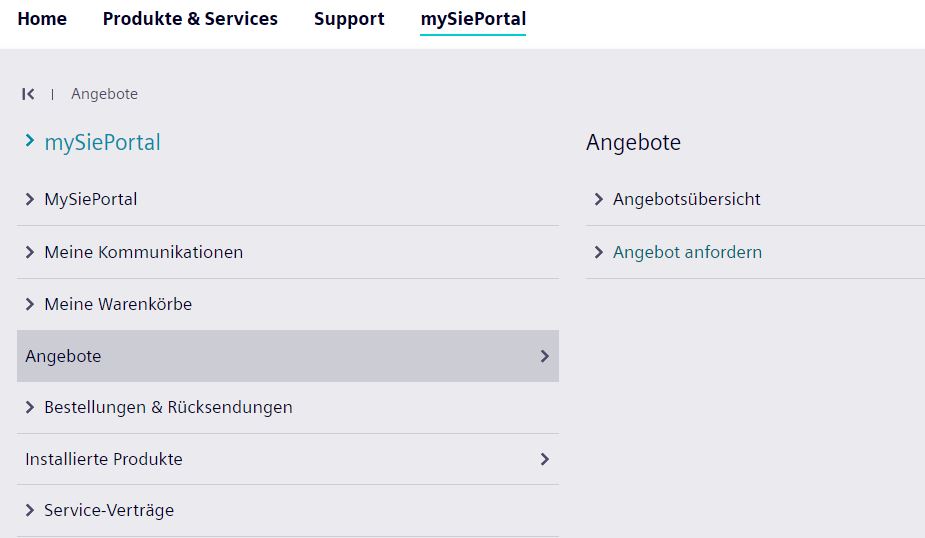Image resolution: width=925 pixels, height=538 pixels.
Task: Click chevron before Service-Verträge
Action: click(x=30, y=510)
